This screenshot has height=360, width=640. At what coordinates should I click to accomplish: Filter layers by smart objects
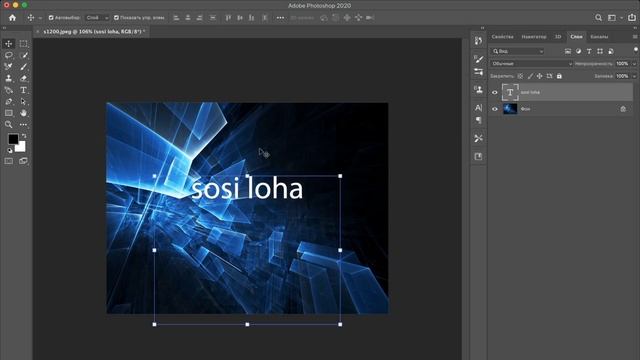click(611, 51)
